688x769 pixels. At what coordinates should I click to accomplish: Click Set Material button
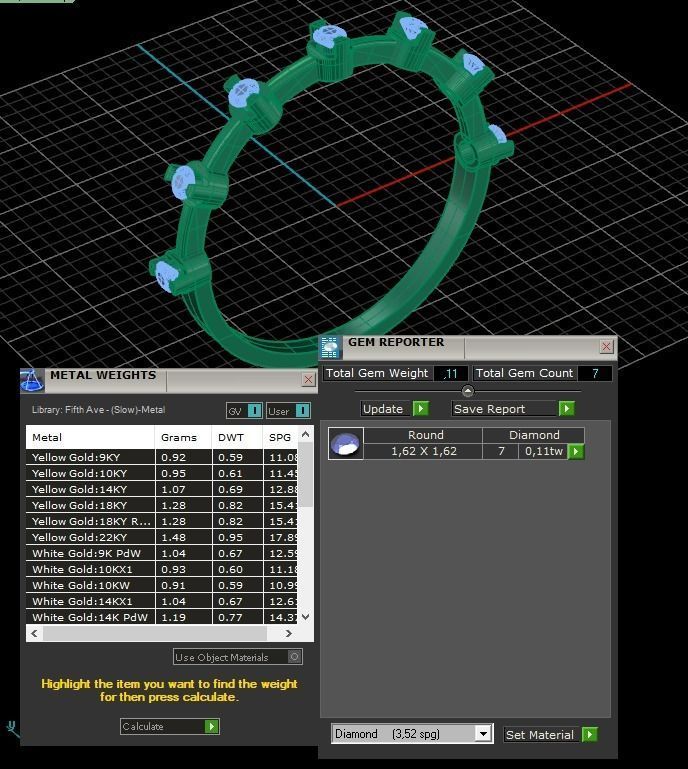(541, 735)
